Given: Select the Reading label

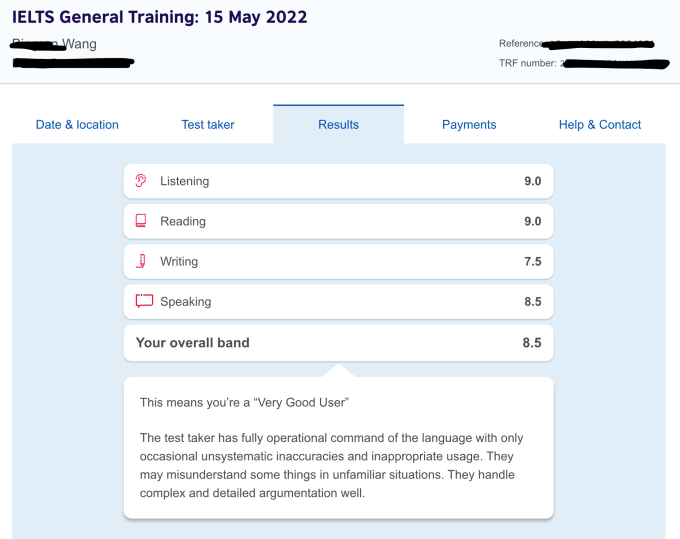Looking at the screenshot, I should (183, 222).
